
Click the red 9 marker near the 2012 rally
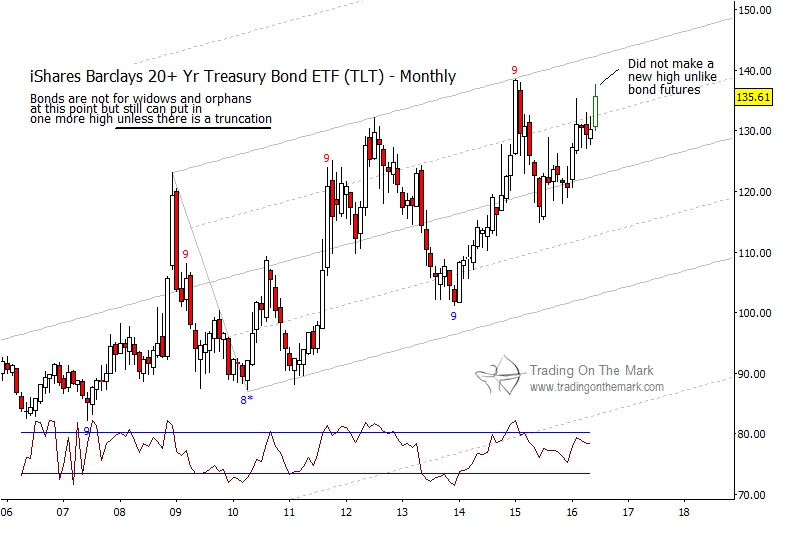326,158
